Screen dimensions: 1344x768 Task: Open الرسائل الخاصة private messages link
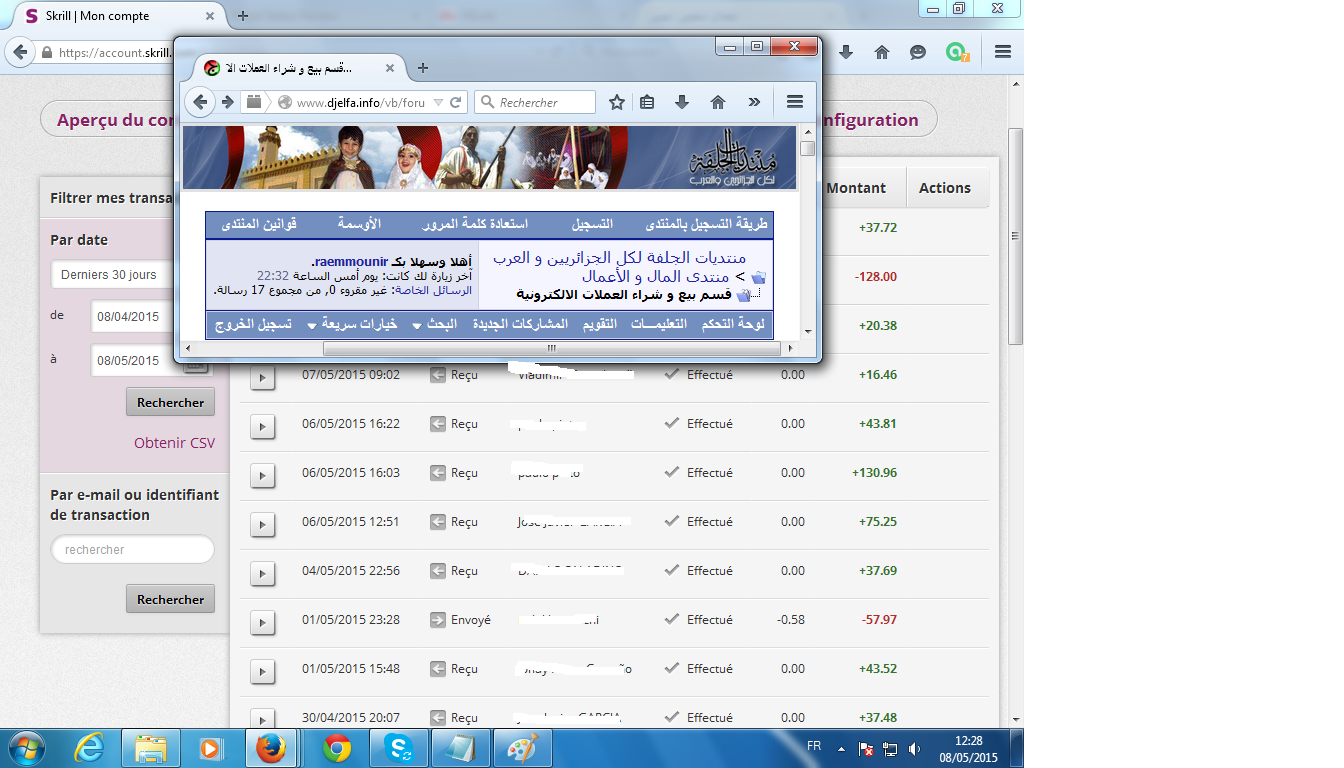click(x=434, y=290)
